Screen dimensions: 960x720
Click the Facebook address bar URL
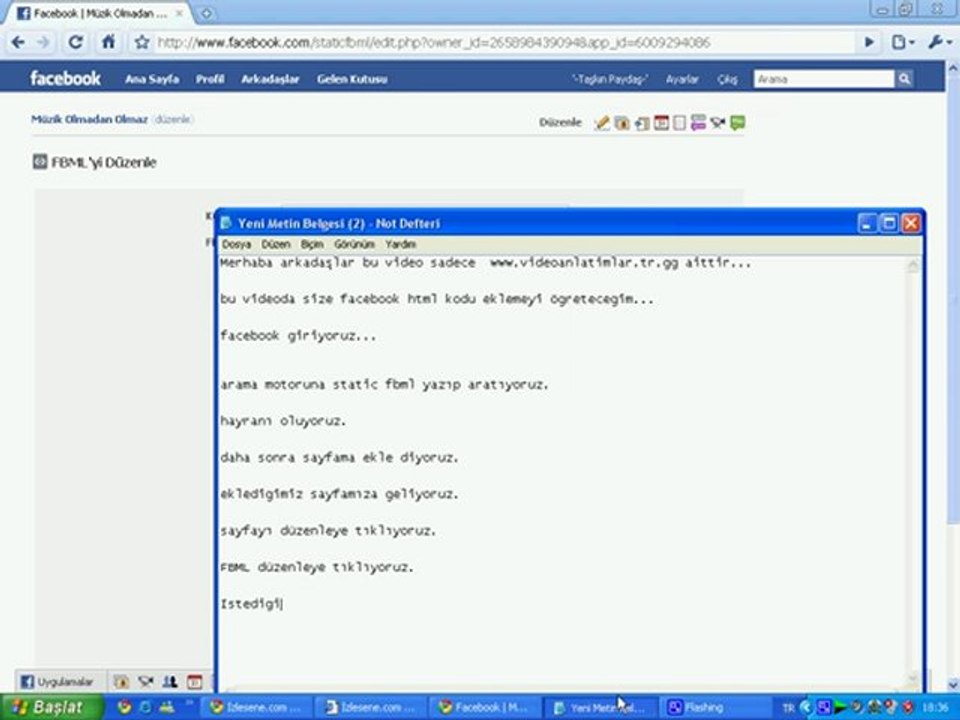point(433,42)
